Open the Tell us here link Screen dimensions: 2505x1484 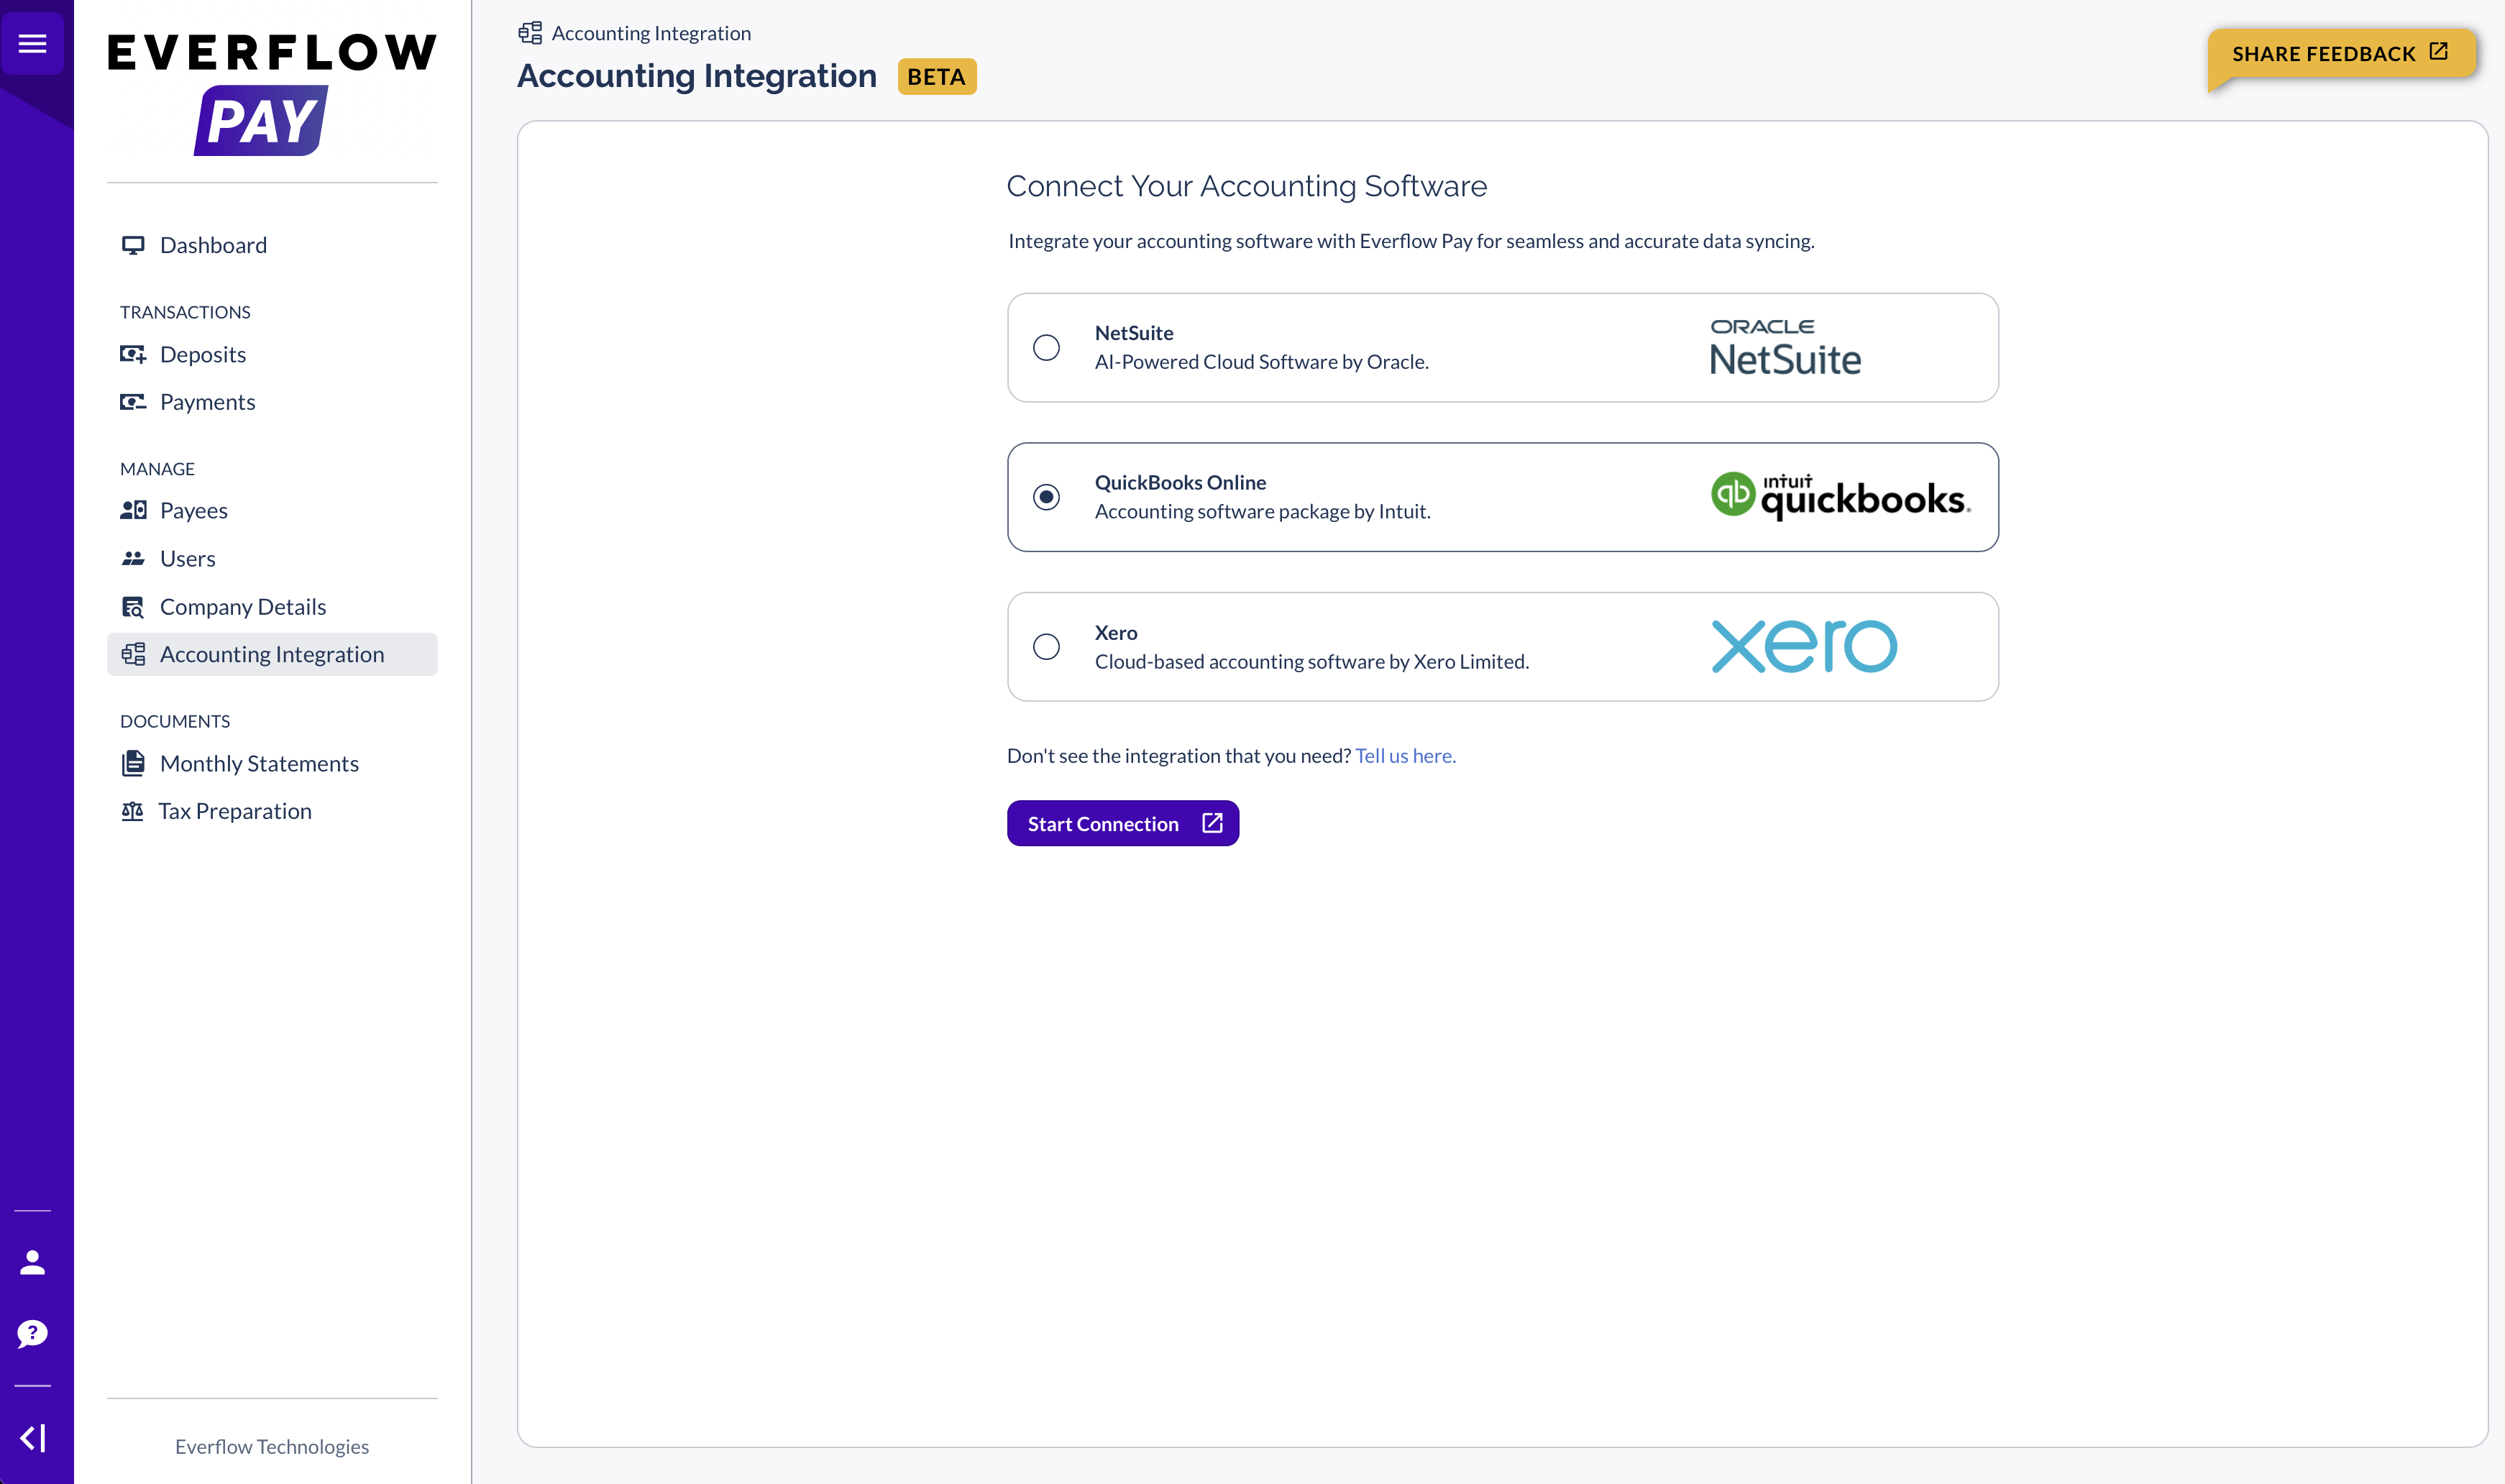click(1405, 755)
